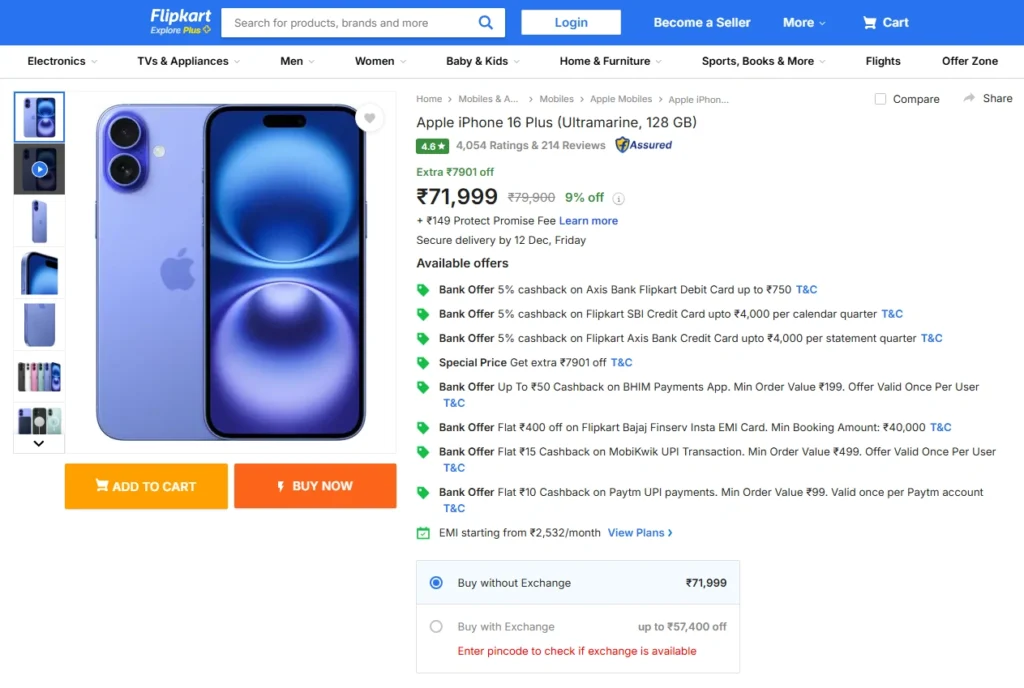Open the Offer Zone menu item
The width and height of the screenshot is (1024, 688).
coord(969,61)
